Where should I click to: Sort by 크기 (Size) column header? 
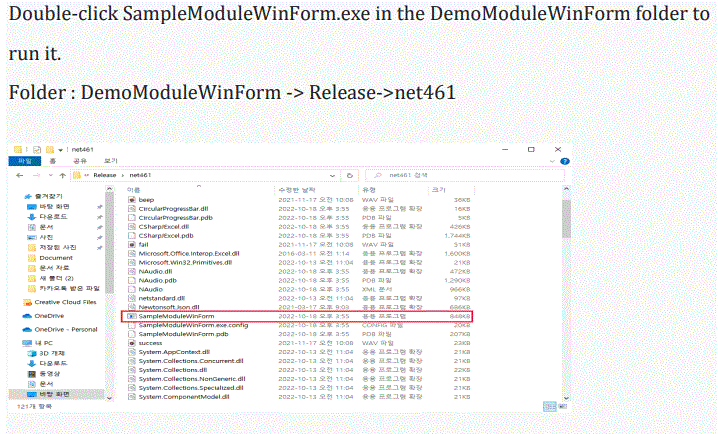point(439,190)
